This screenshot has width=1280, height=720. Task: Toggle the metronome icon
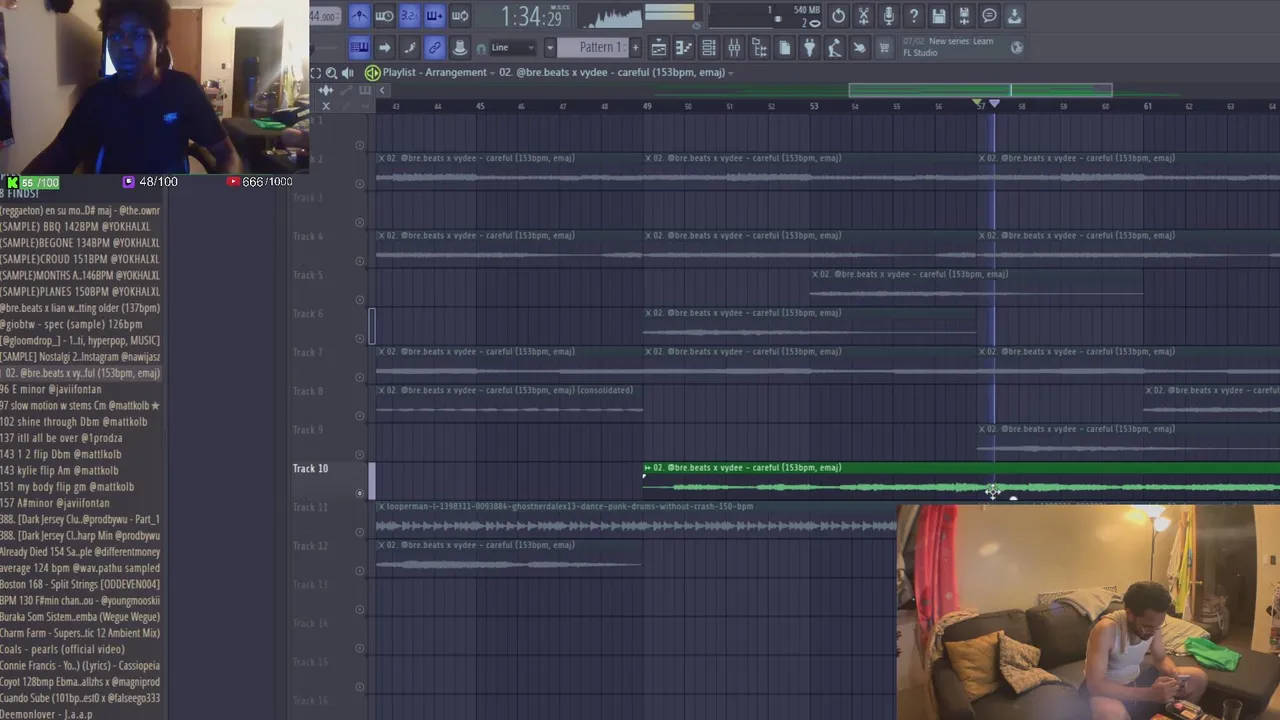coord(359,16)
